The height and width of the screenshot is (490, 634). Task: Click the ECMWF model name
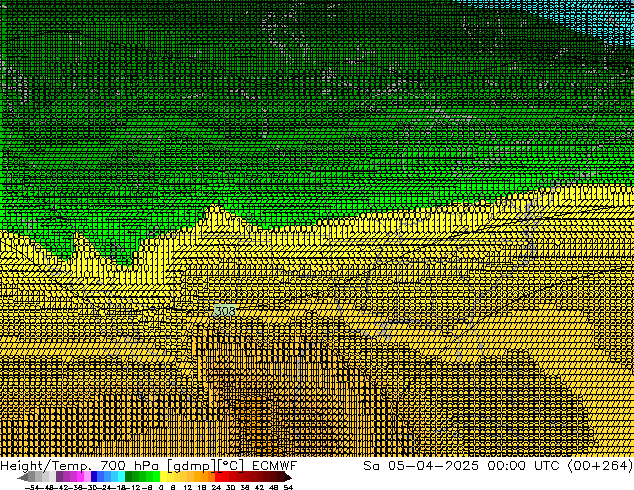[275, 466]
